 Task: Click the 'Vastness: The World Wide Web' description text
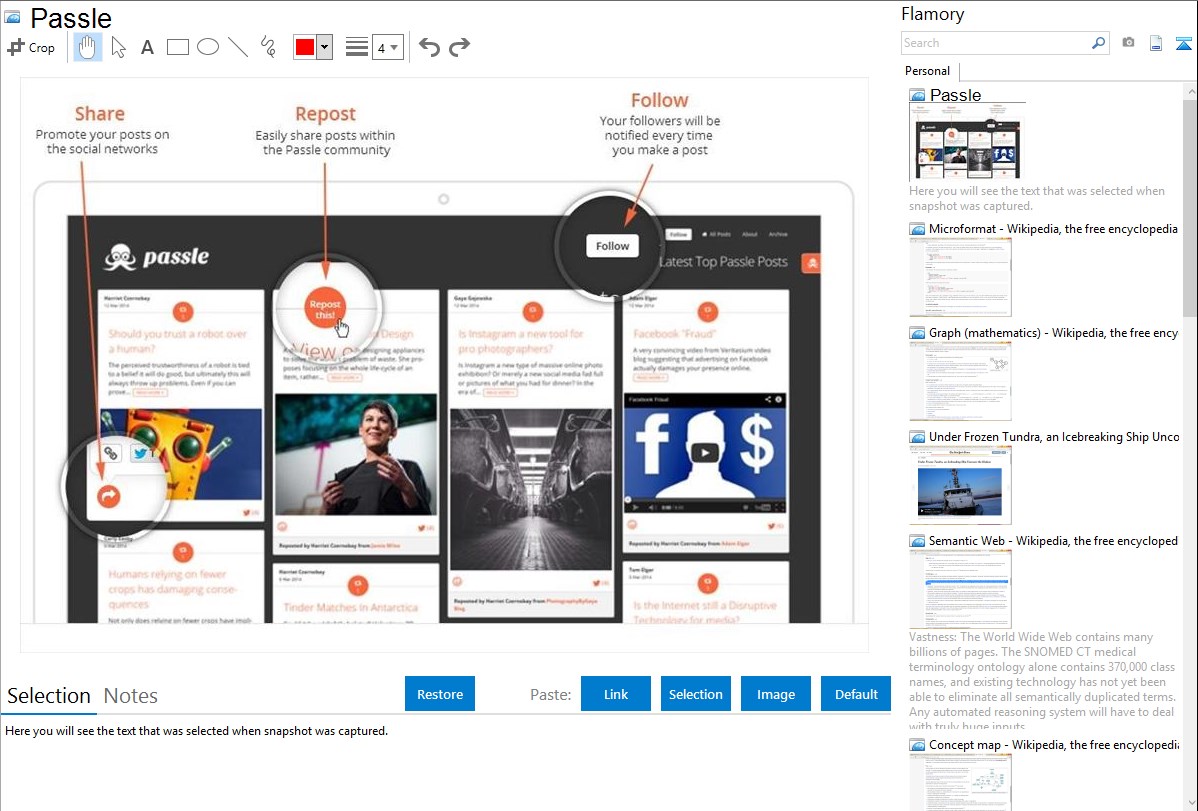pyautogui.click(x=1043, y=682)
